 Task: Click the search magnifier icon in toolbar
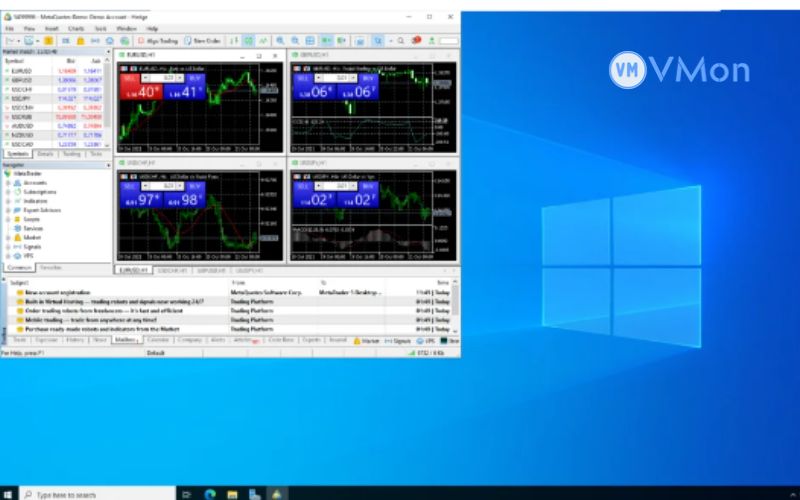click(401, 41)
